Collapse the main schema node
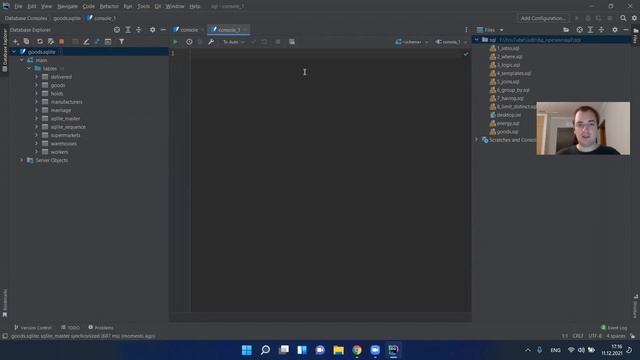Image resolution: width=640 pixels, height=360 pixels. (x=22, y=60)
